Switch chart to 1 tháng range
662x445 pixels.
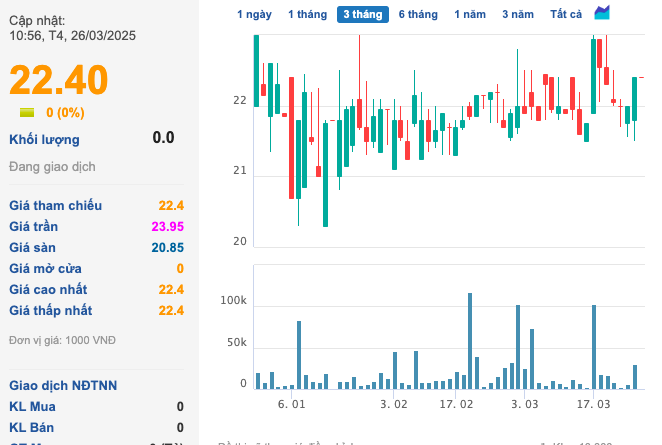click(x=306, y=14)
